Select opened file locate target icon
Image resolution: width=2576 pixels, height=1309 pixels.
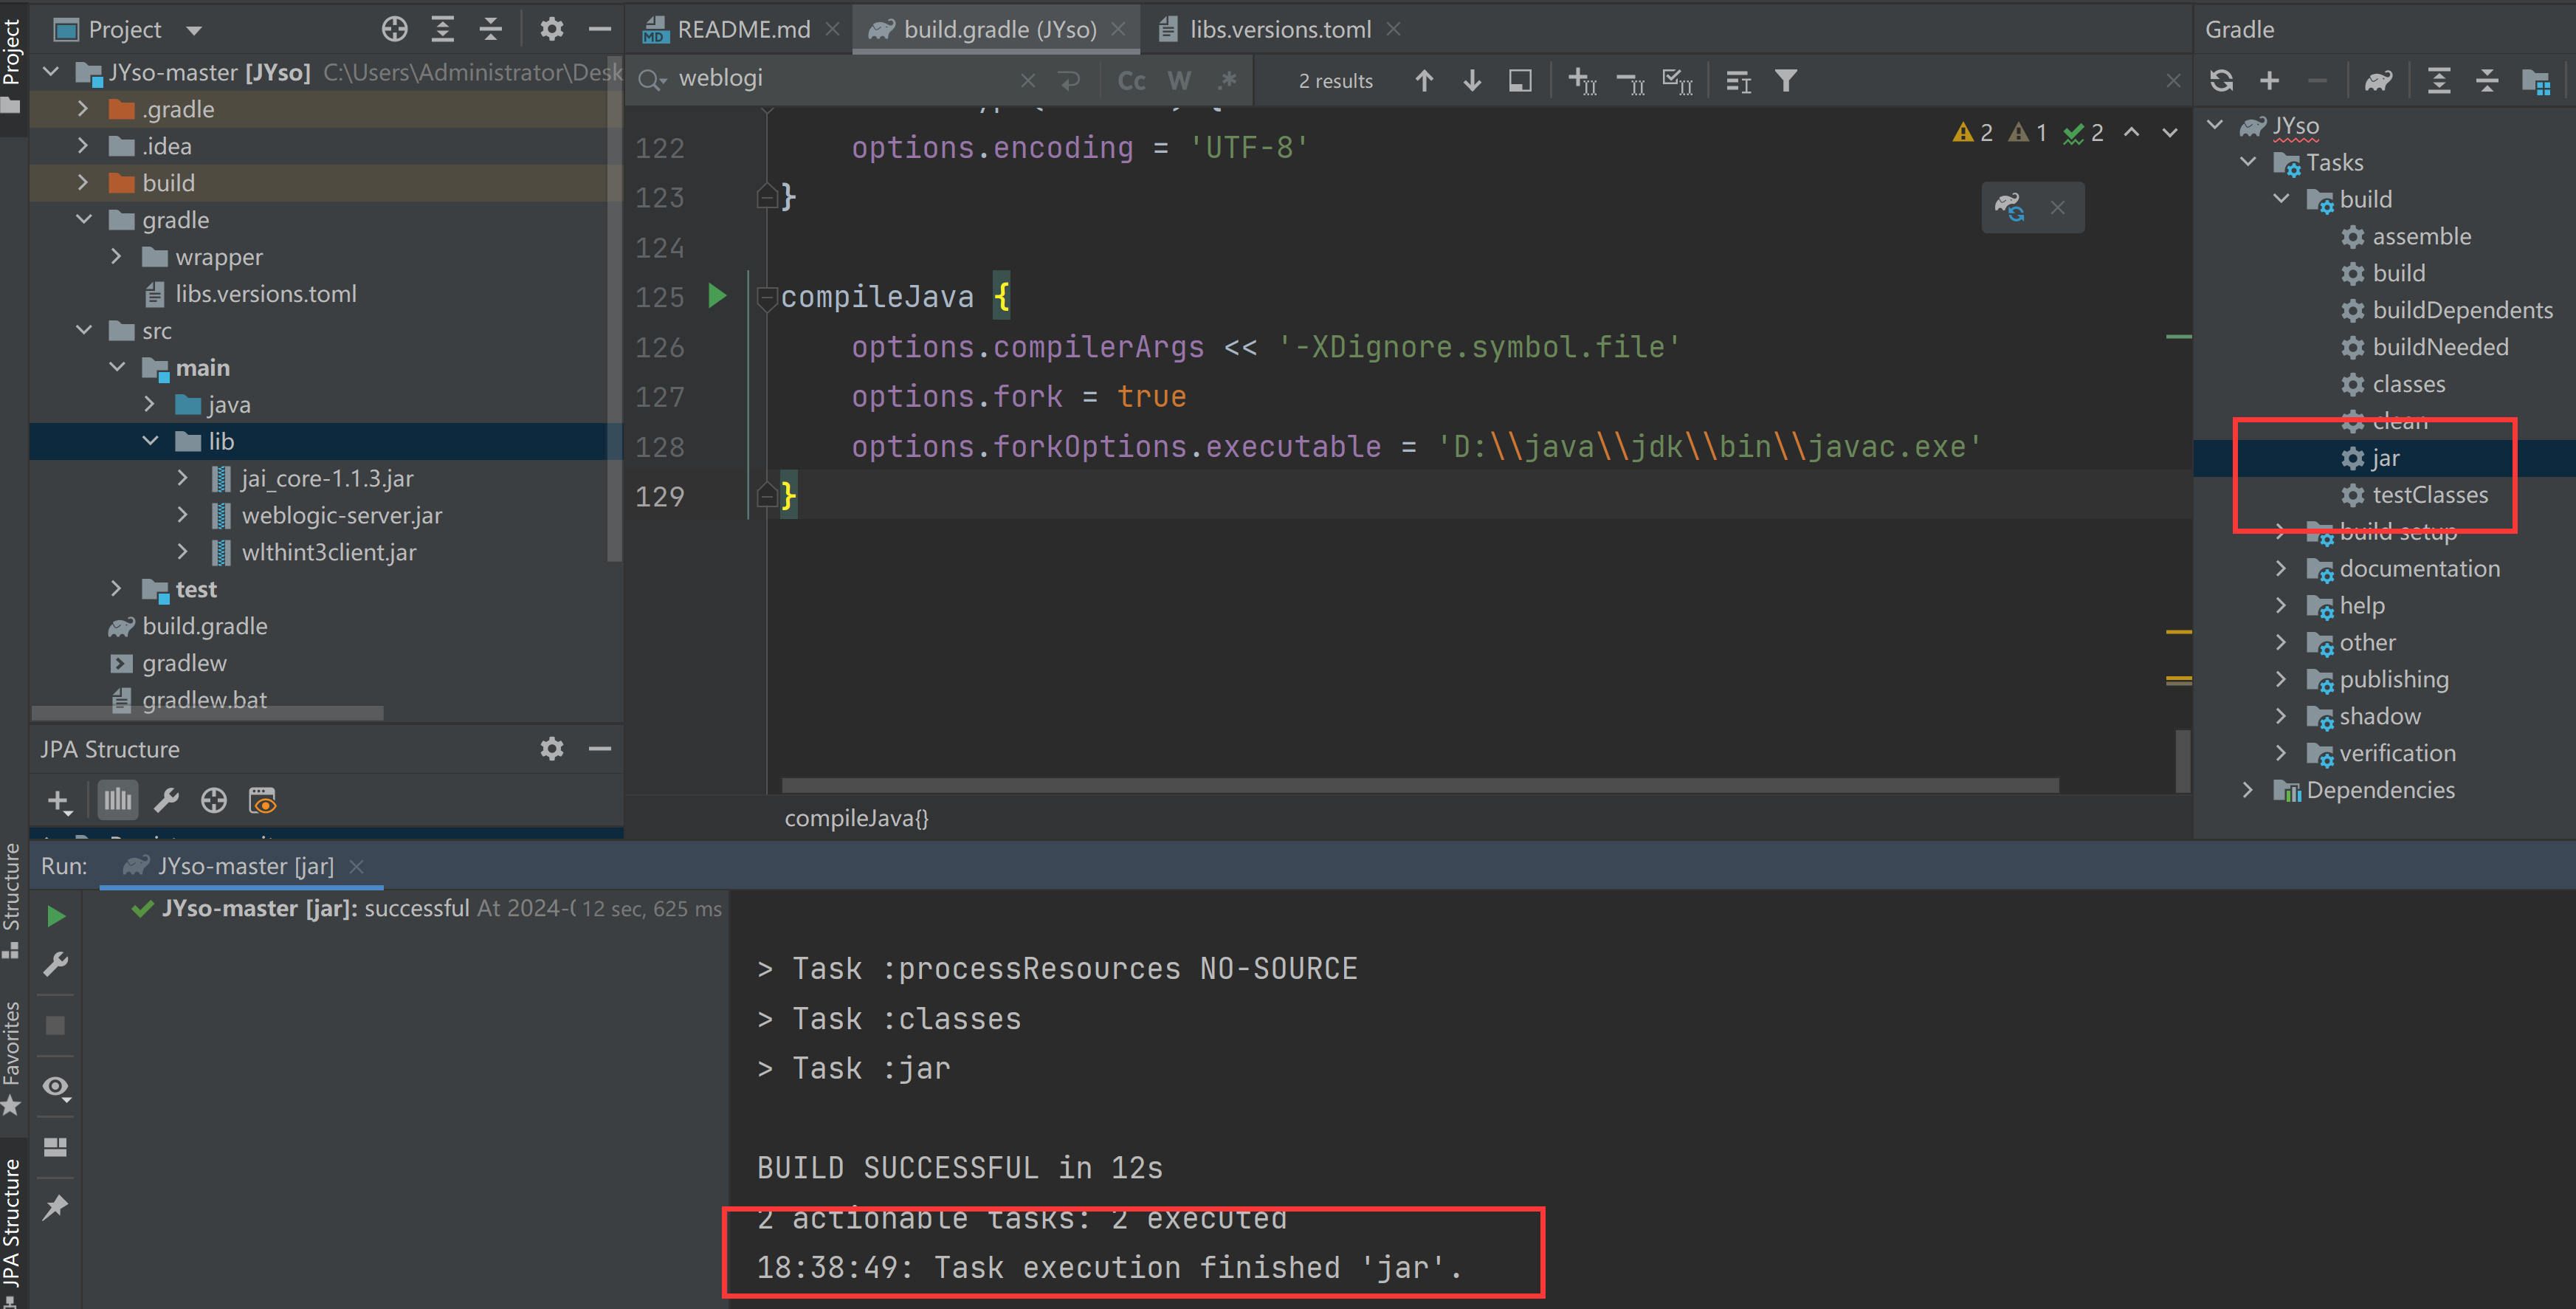coord(394,29)
